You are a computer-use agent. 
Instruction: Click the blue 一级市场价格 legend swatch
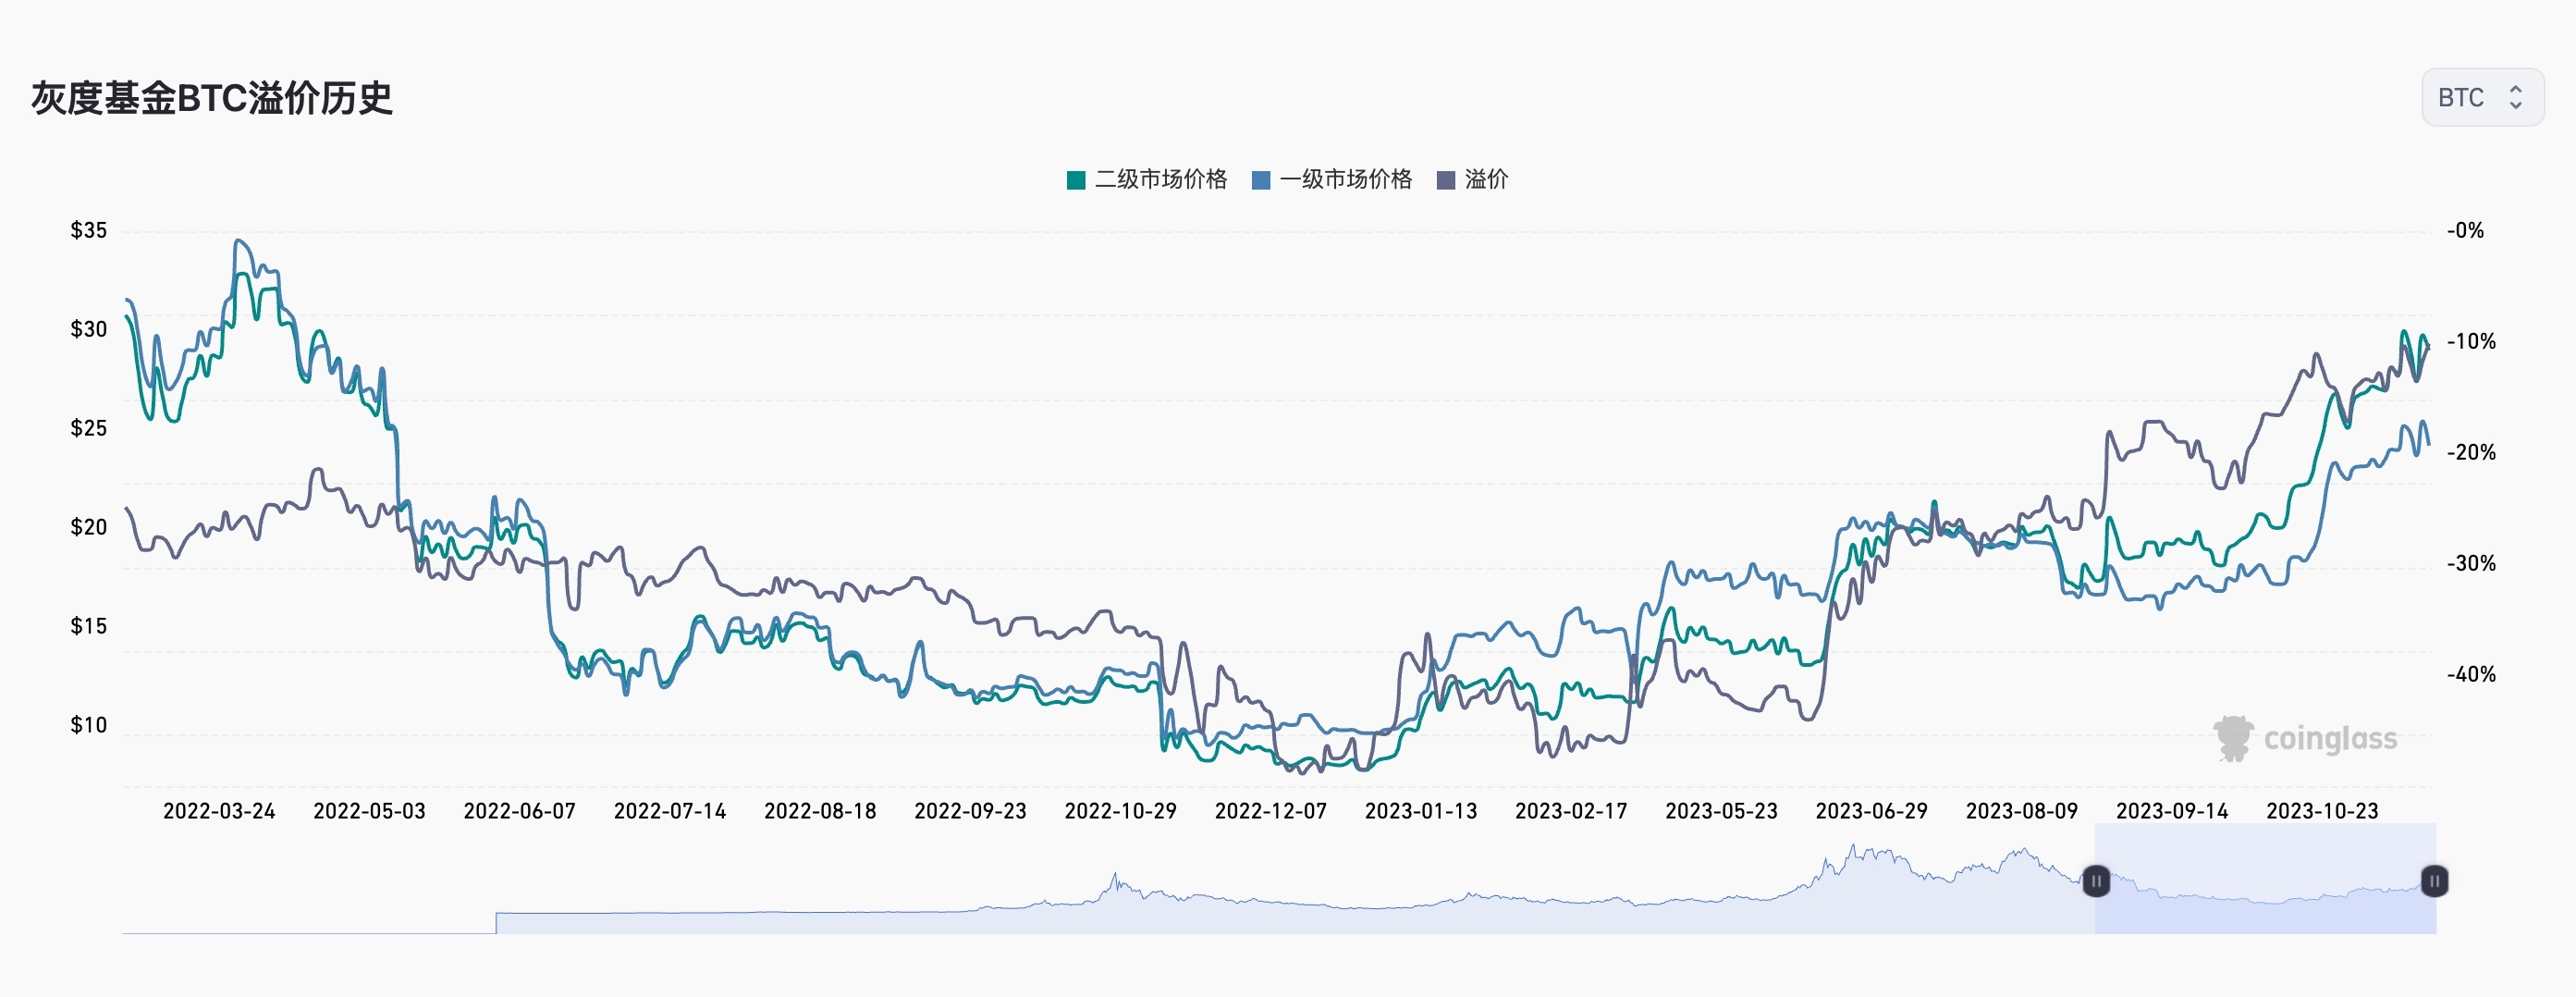pyautogui.click(x=1261, y=180)
